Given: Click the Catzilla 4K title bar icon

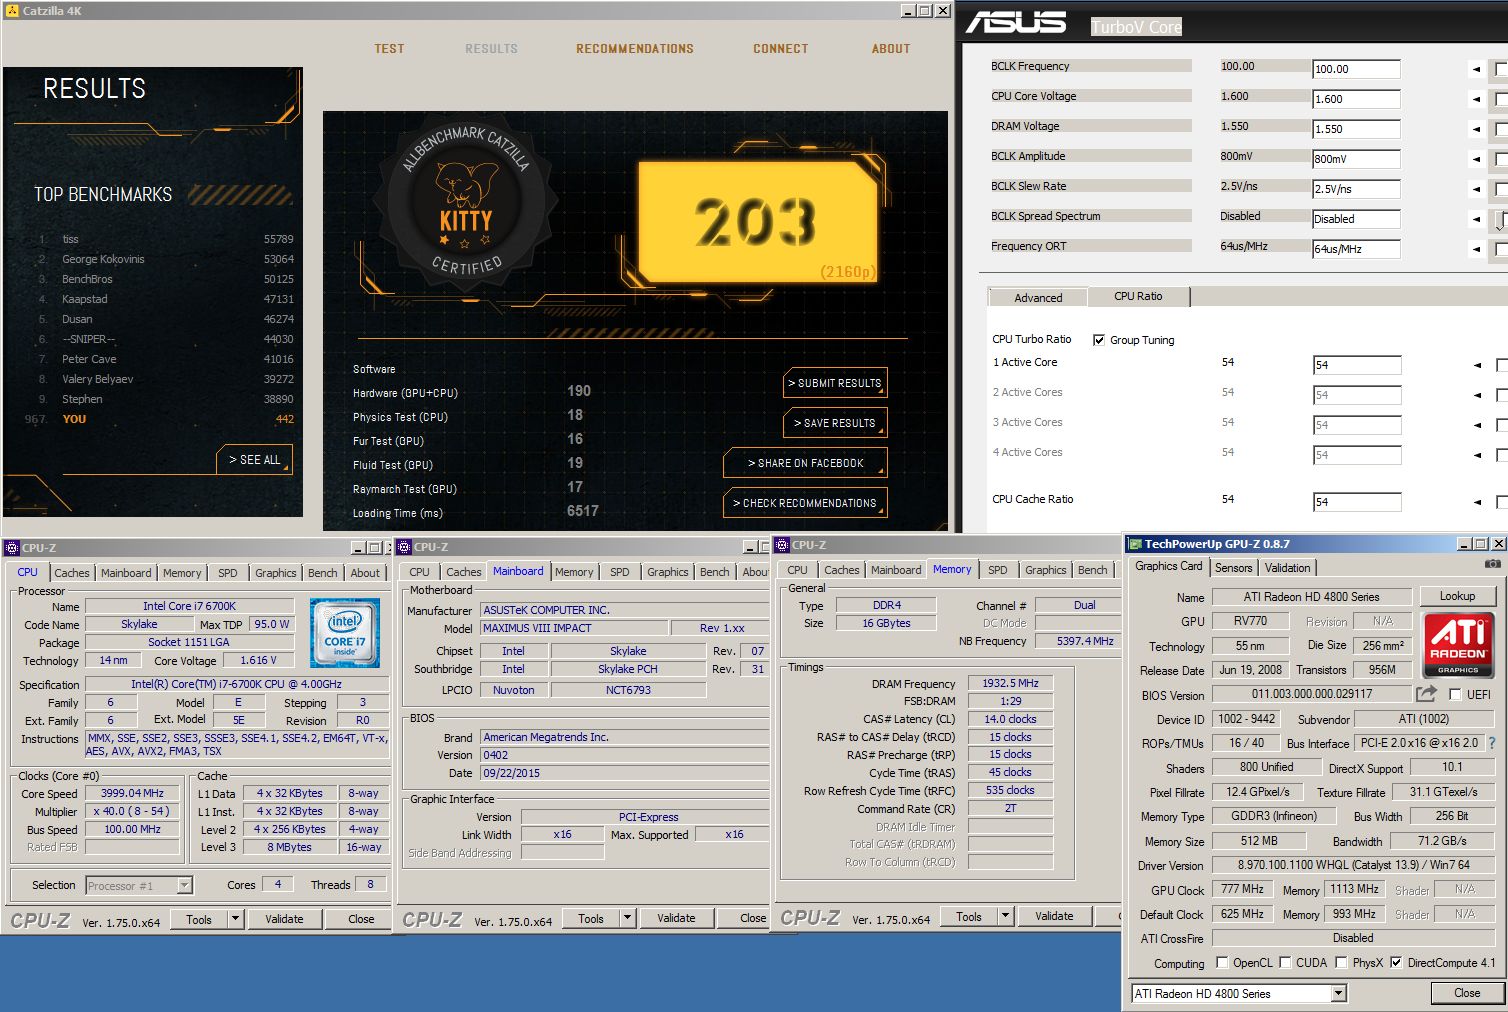Looking at the screenshot, I should click(12, 11).
